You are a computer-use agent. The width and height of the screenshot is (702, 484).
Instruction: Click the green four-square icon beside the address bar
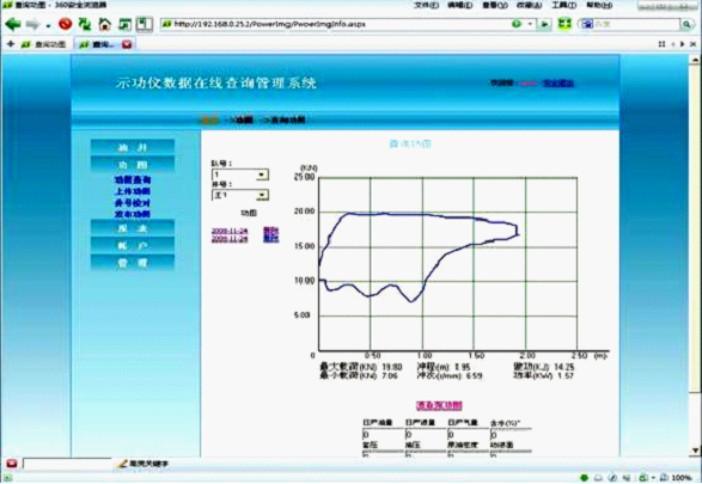565,24
